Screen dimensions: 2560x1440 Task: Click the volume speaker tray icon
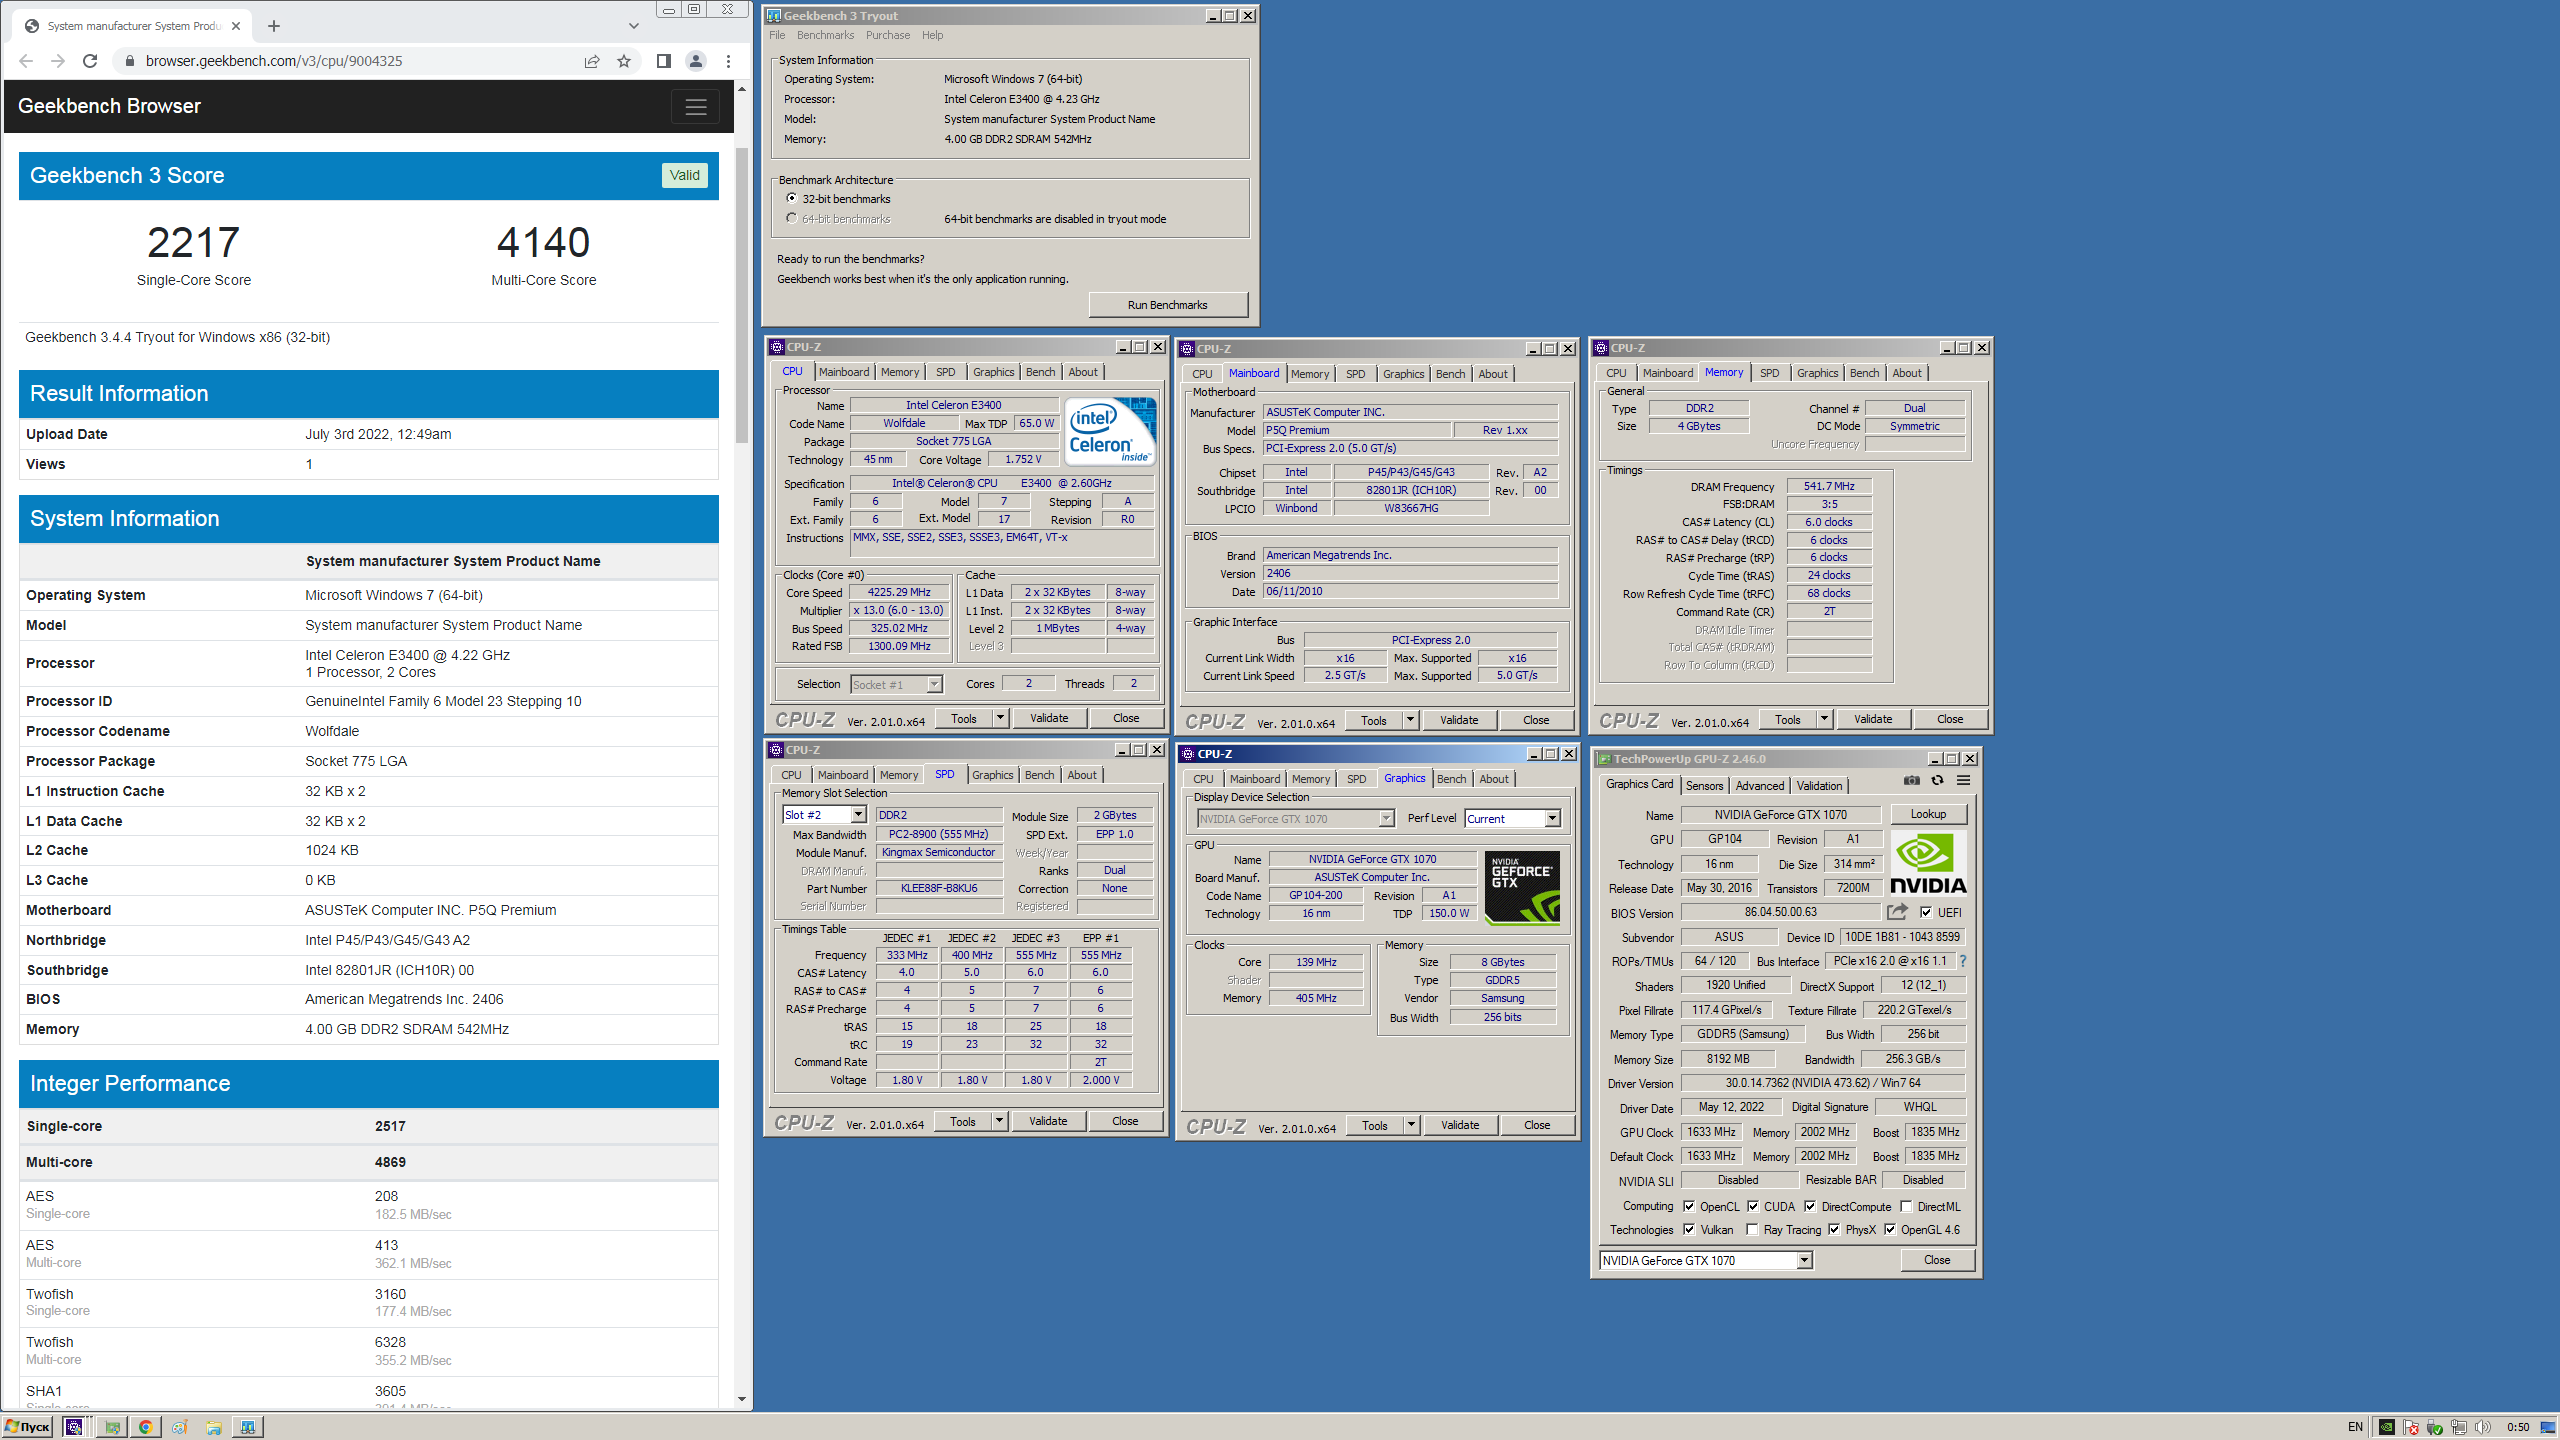point(2483,1427)
